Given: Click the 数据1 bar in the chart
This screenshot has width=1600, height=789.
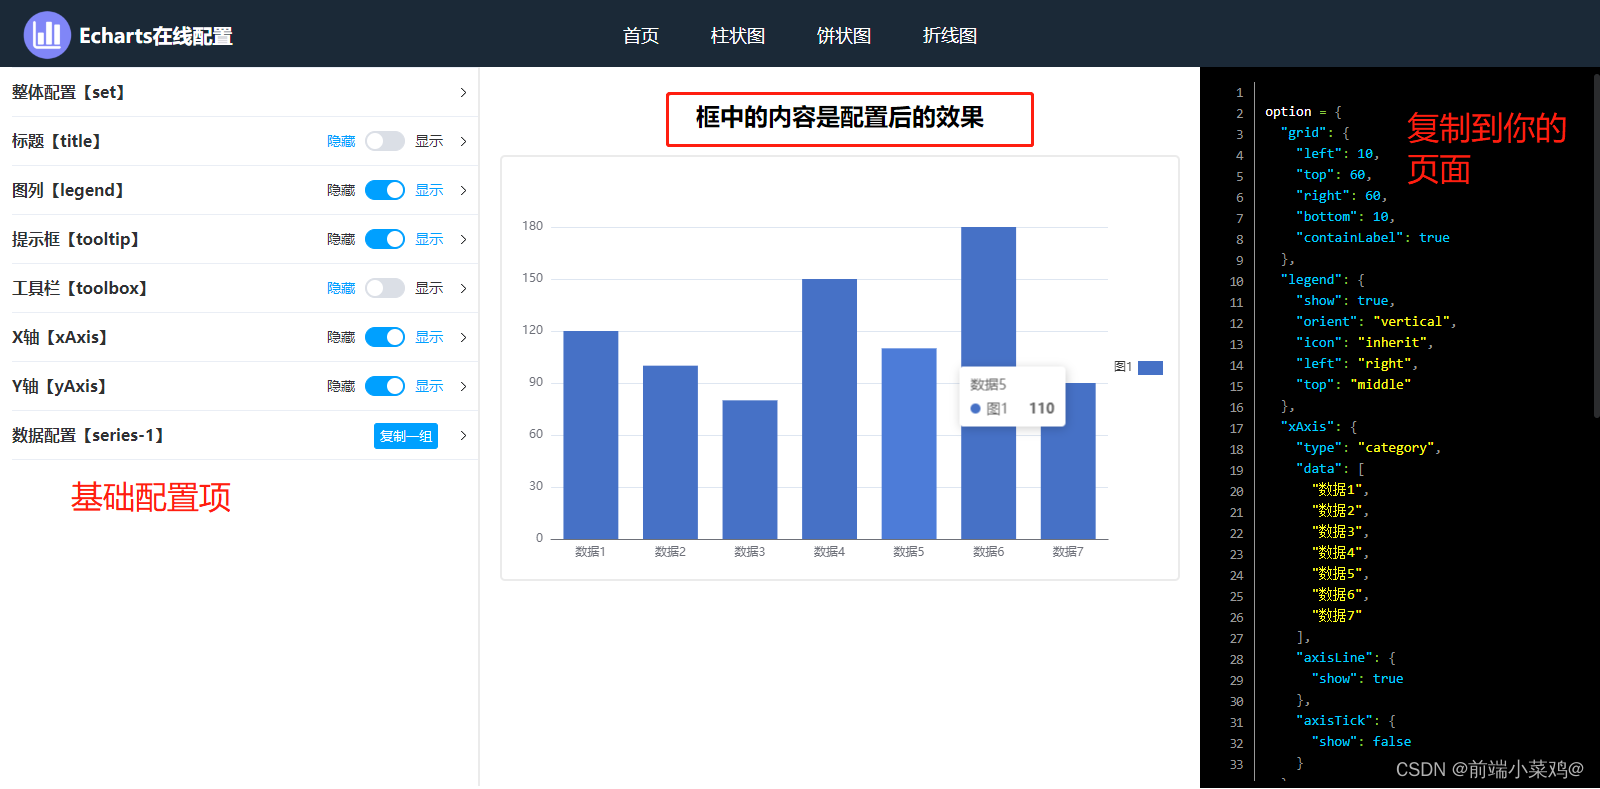Looking at the screenshot, I should click(591, 435).
